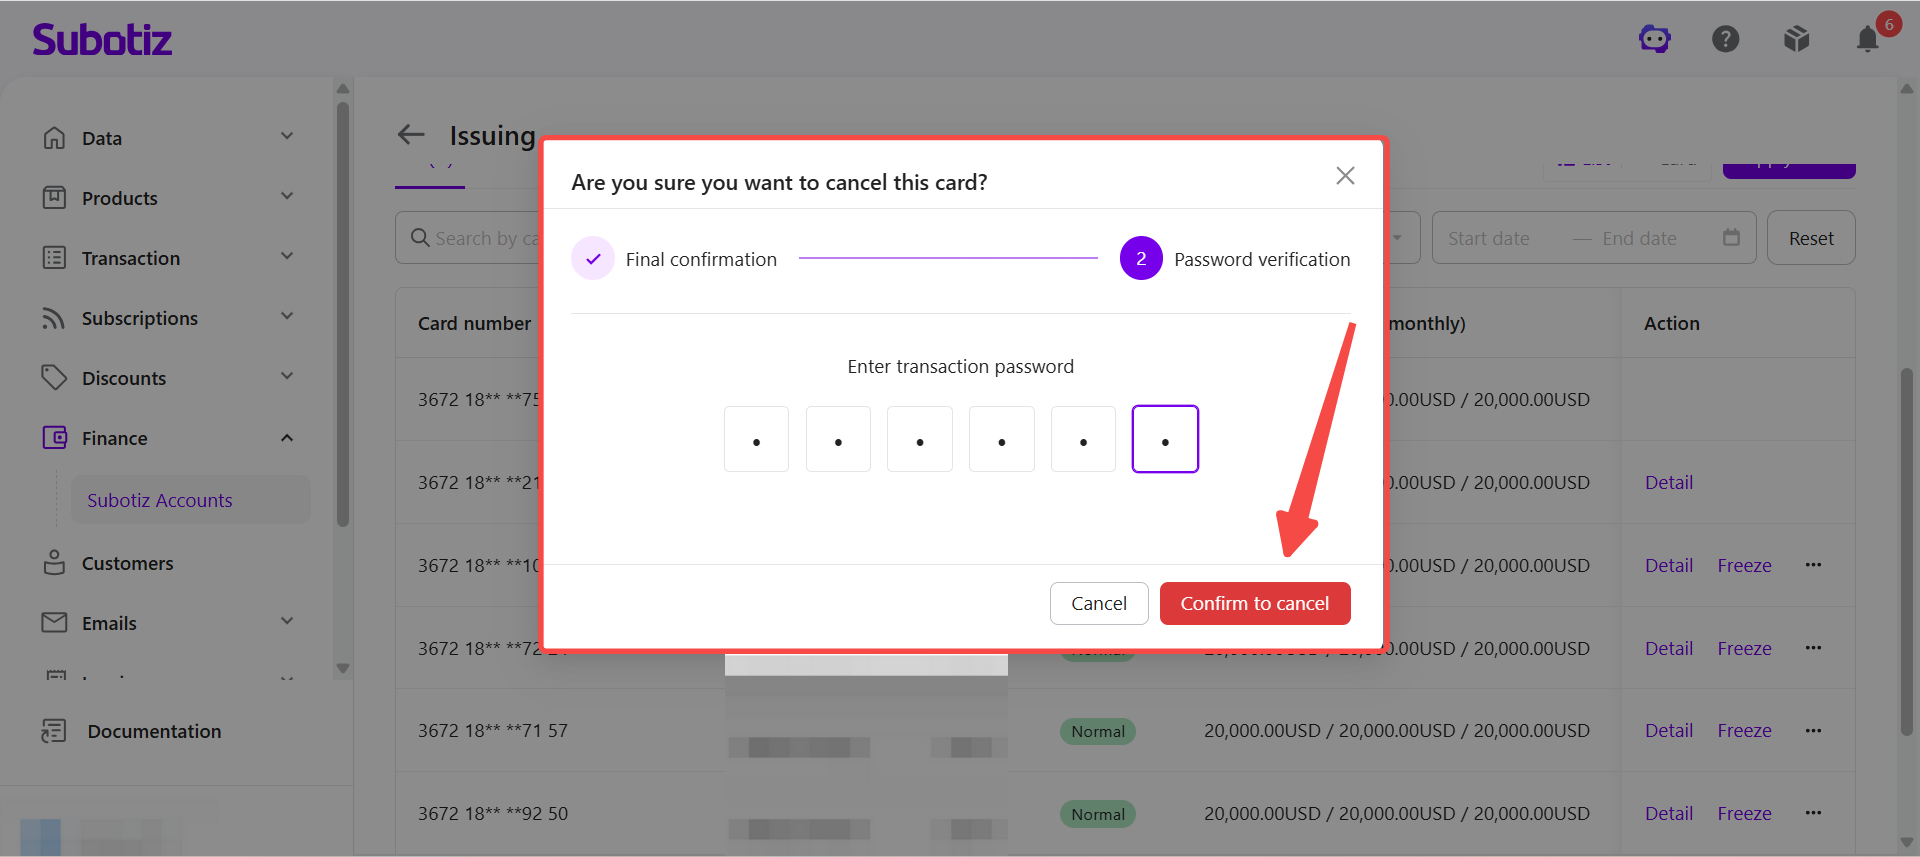Expand the Subscriptions menu chevron

pos(287,317)
